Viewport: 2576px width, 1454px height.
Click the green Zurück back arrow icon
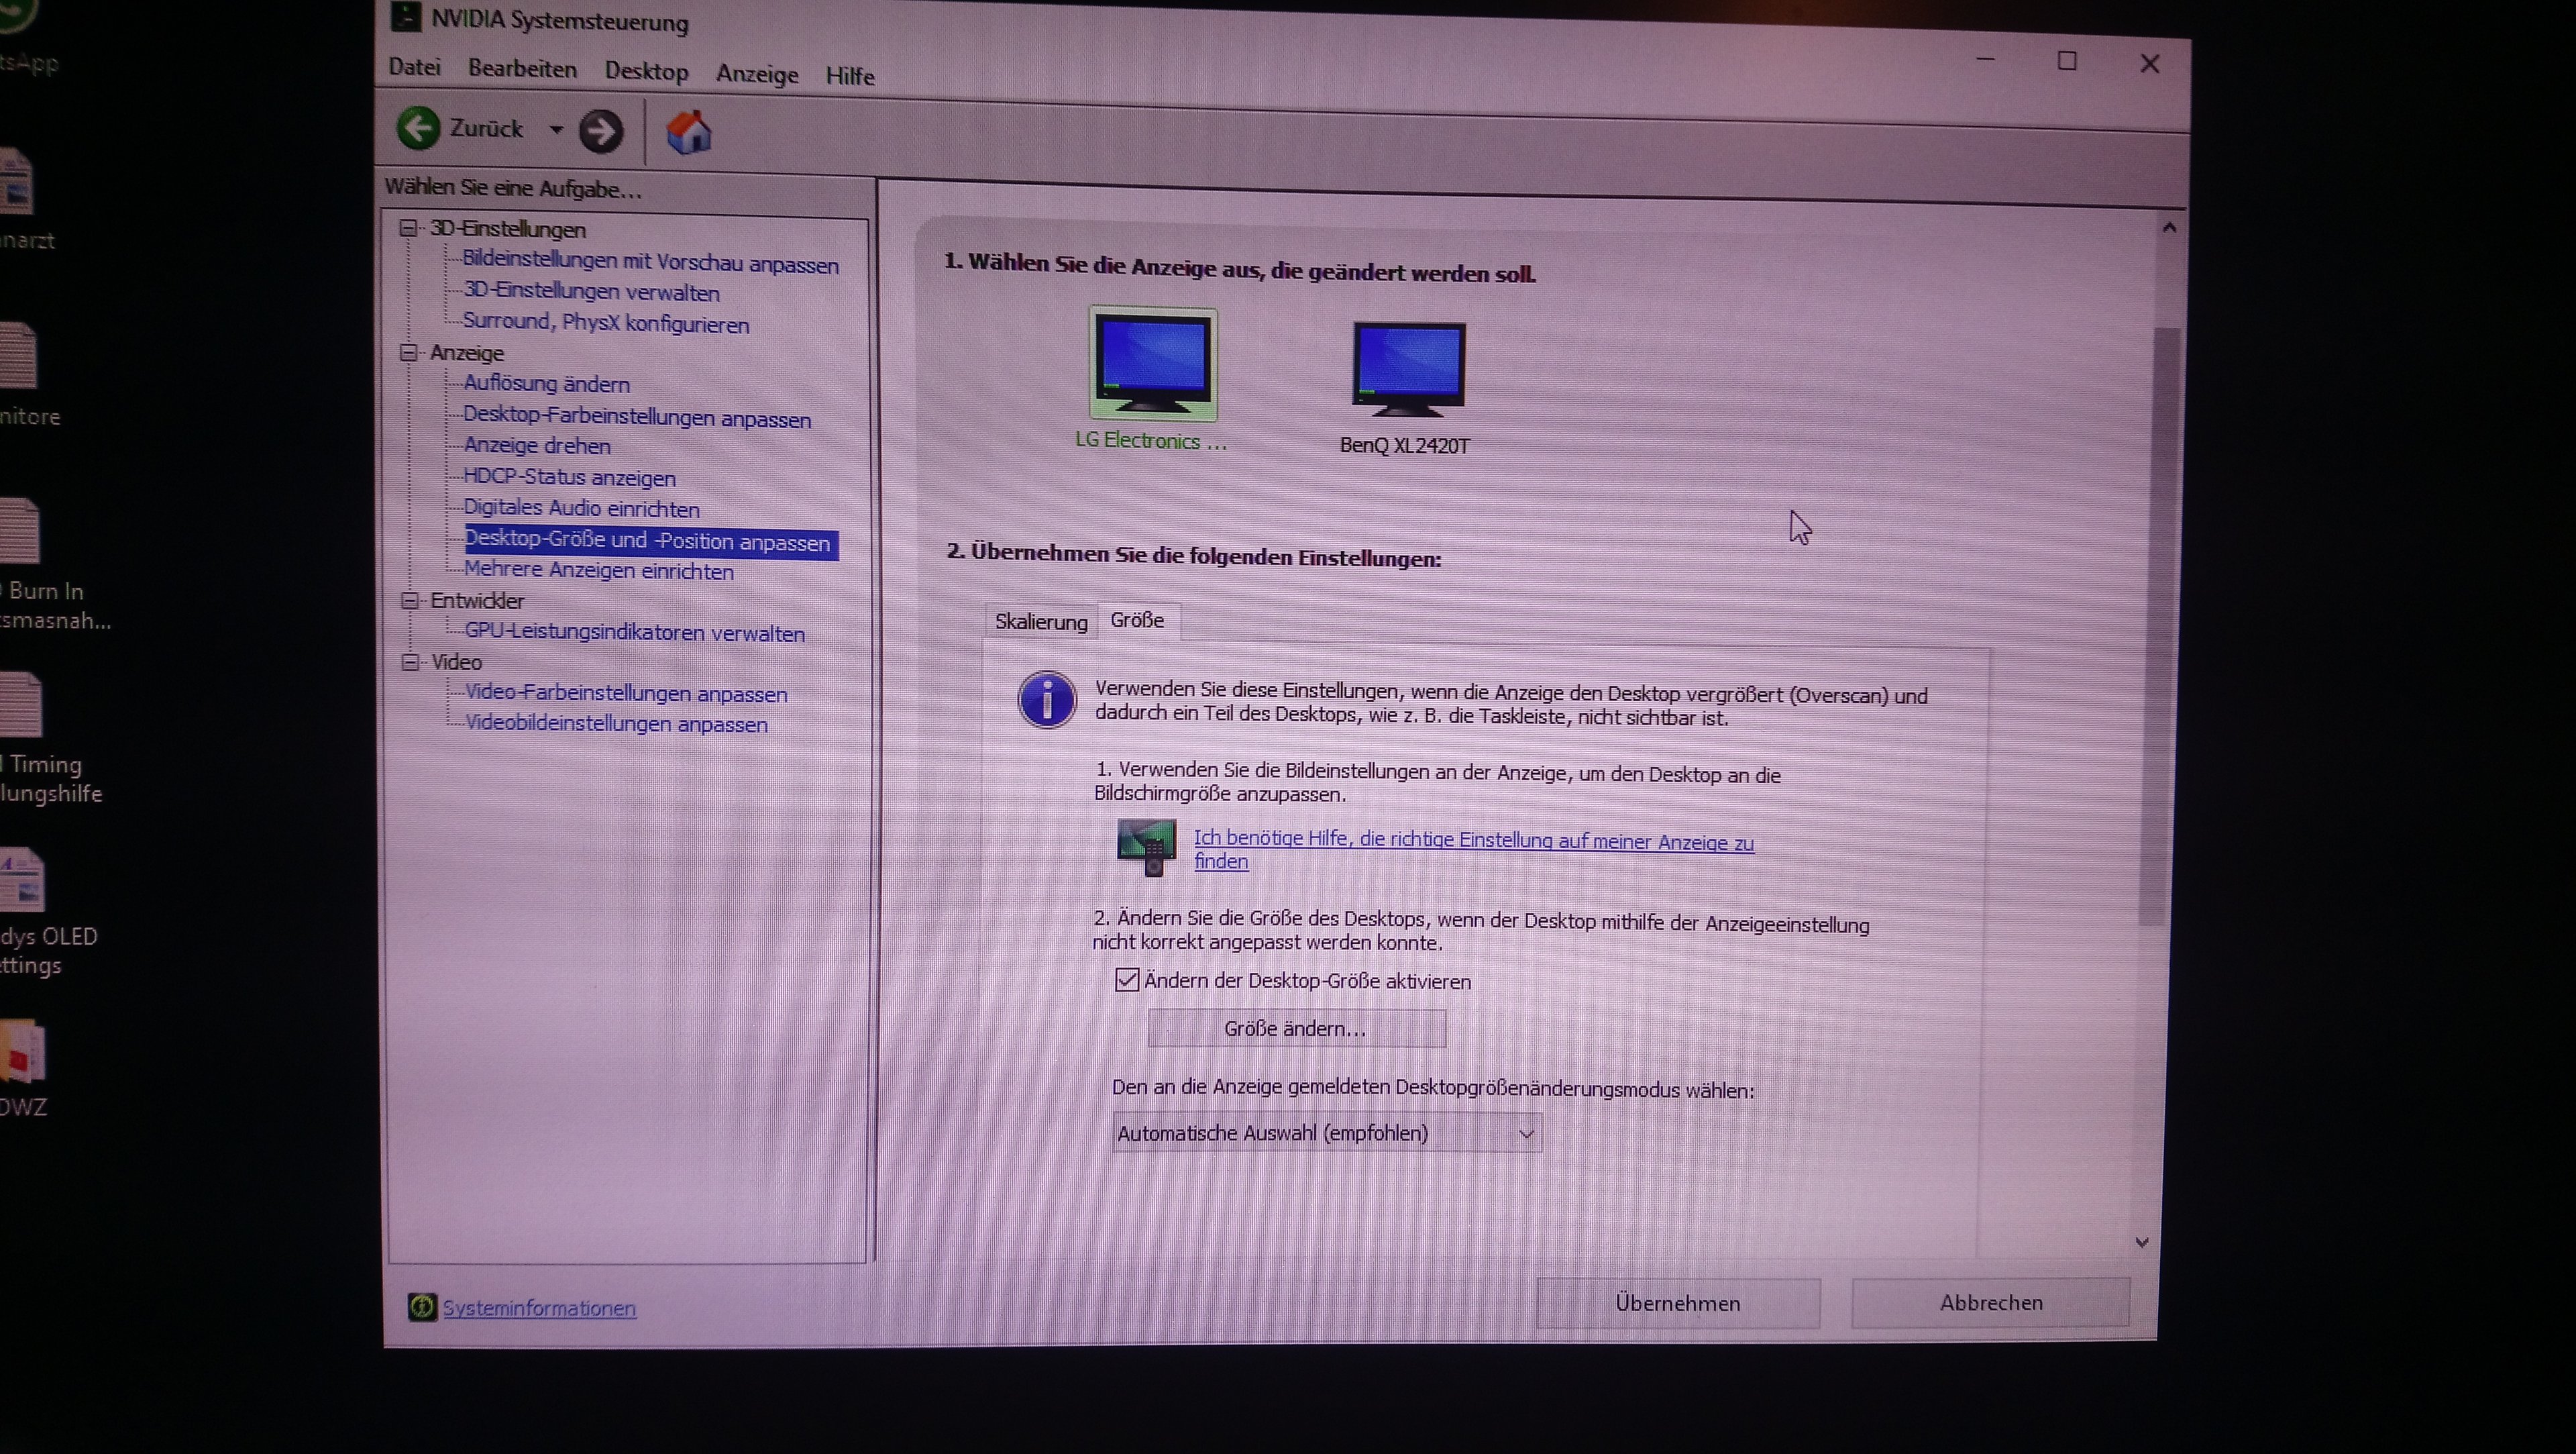click(x=418, y=128)
